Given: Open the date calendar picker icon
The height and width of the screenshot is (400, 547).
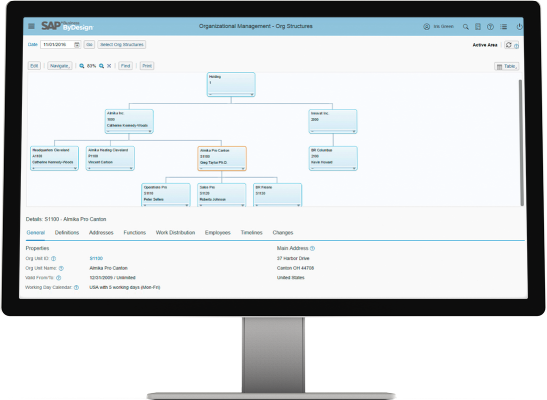Looking at the screenshot, I should click(x=77, y=45).
